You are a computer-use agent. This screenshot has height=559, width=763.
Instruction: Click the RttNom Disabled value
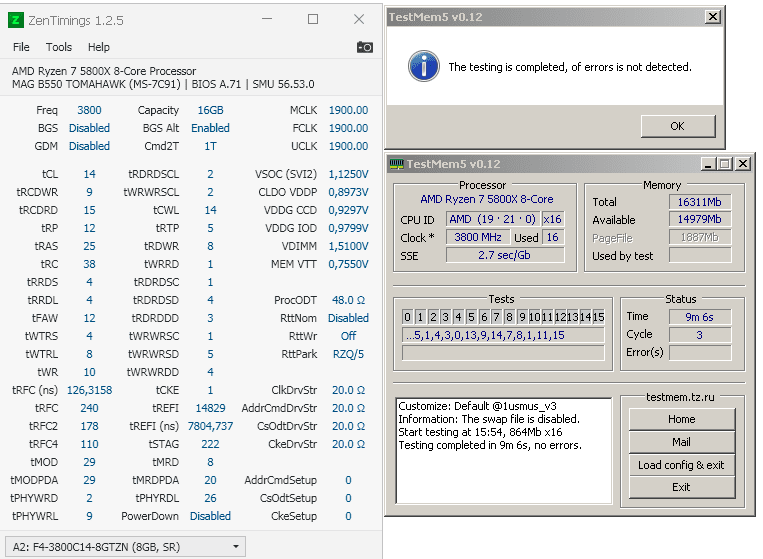[348, 318]
